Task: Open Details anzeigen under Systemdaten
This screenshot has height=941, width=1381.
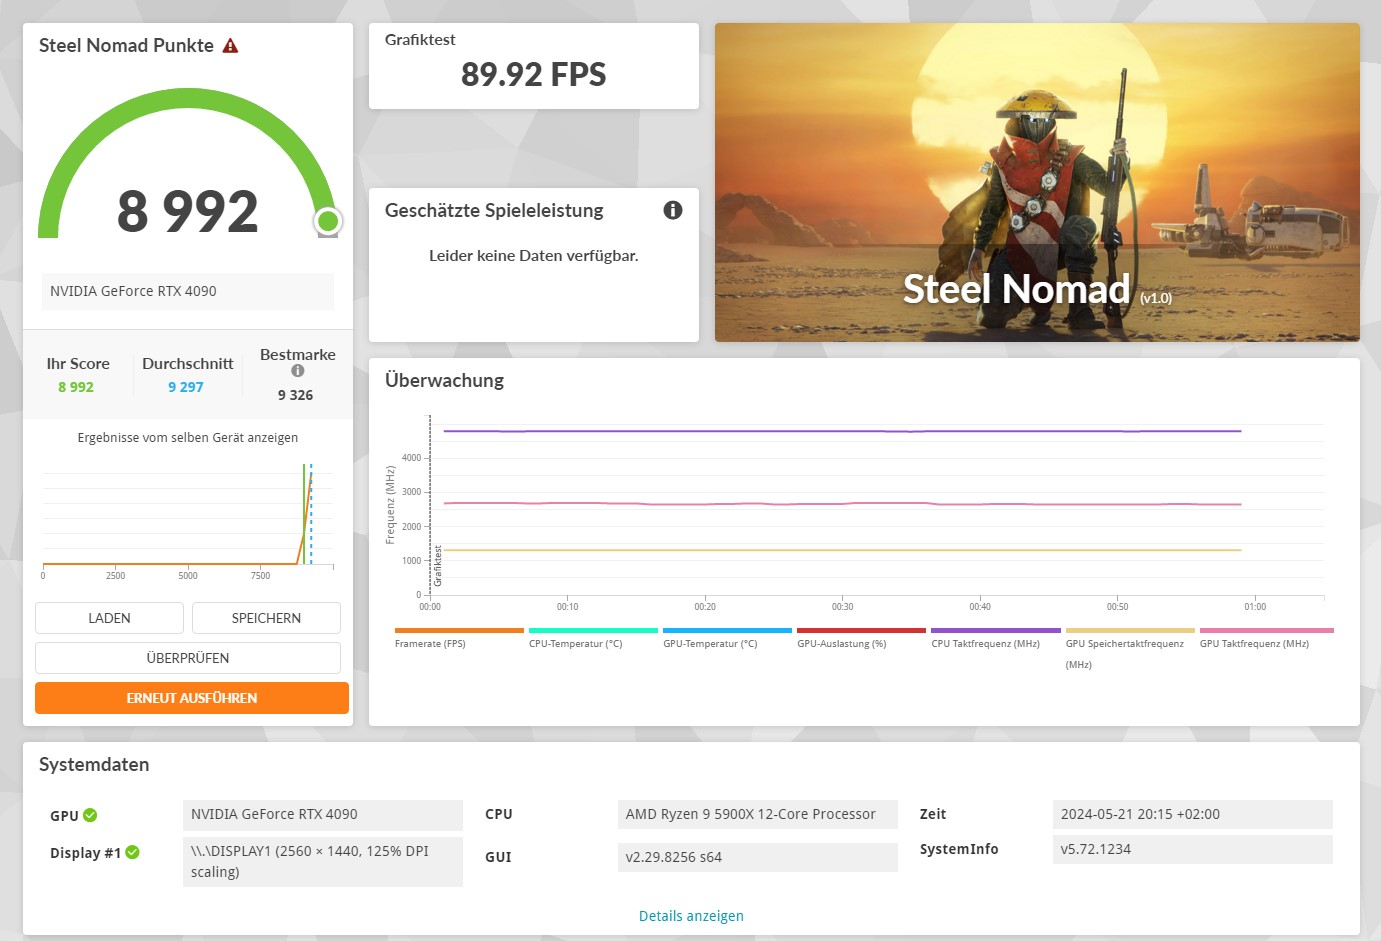Action: 691,915
